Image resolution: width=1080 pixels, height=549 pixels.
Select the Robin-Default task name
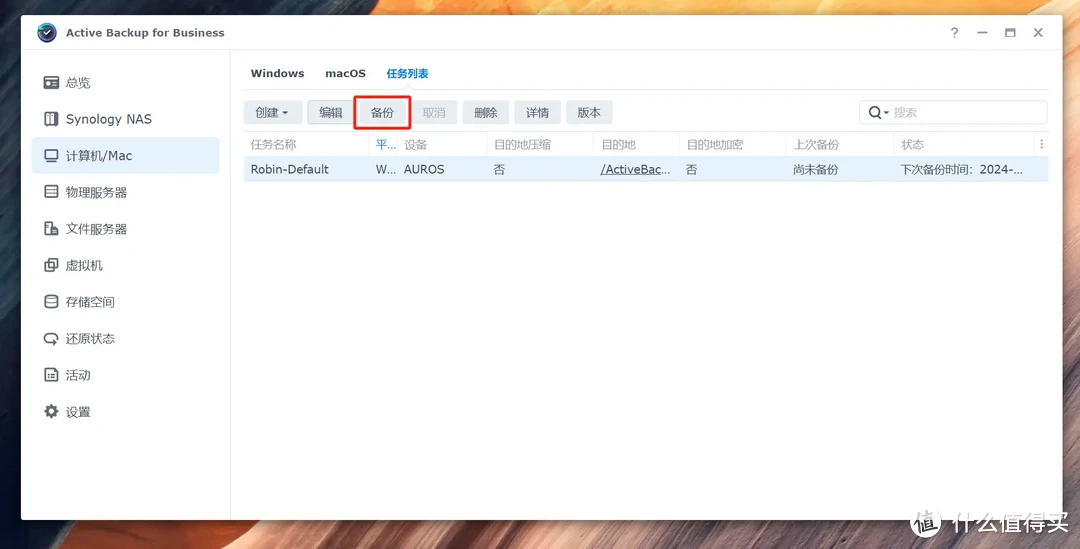[x=289, y=169]
